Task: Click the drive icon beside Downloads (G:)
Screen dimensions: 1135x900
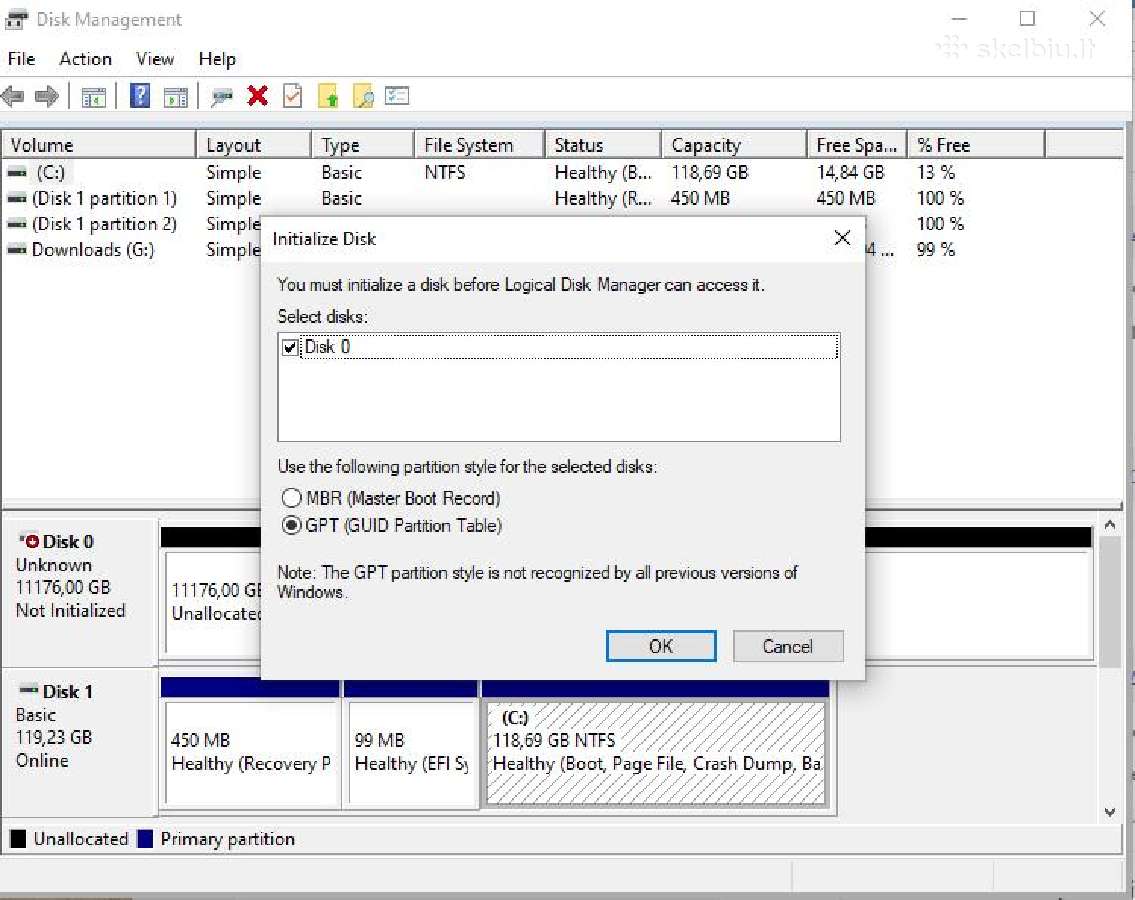Action: (17, 250)
